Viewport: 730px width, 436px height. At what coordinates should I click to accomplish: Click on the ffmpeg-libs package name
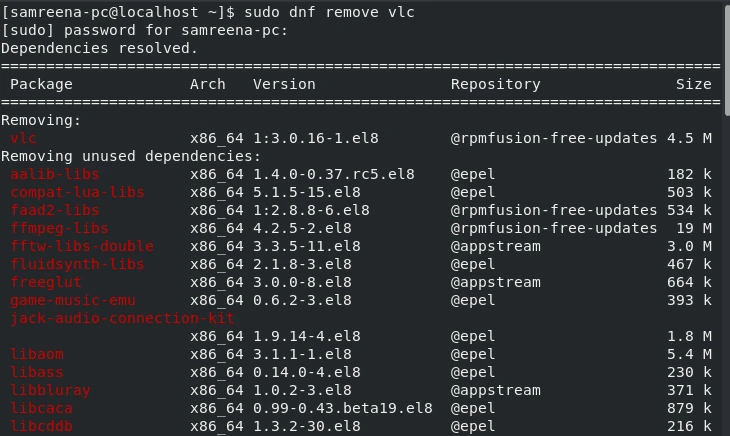pyautogui.click(x=59, y=228)
